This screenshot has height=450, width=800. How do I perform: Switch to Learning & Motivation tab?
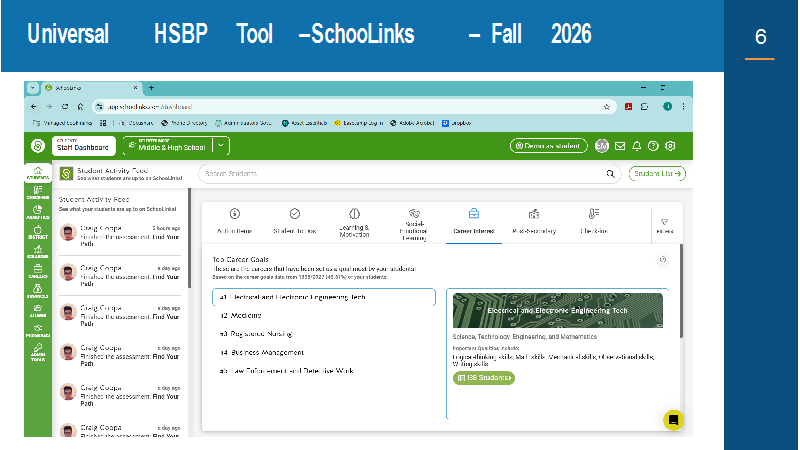[x=354, y=222]
